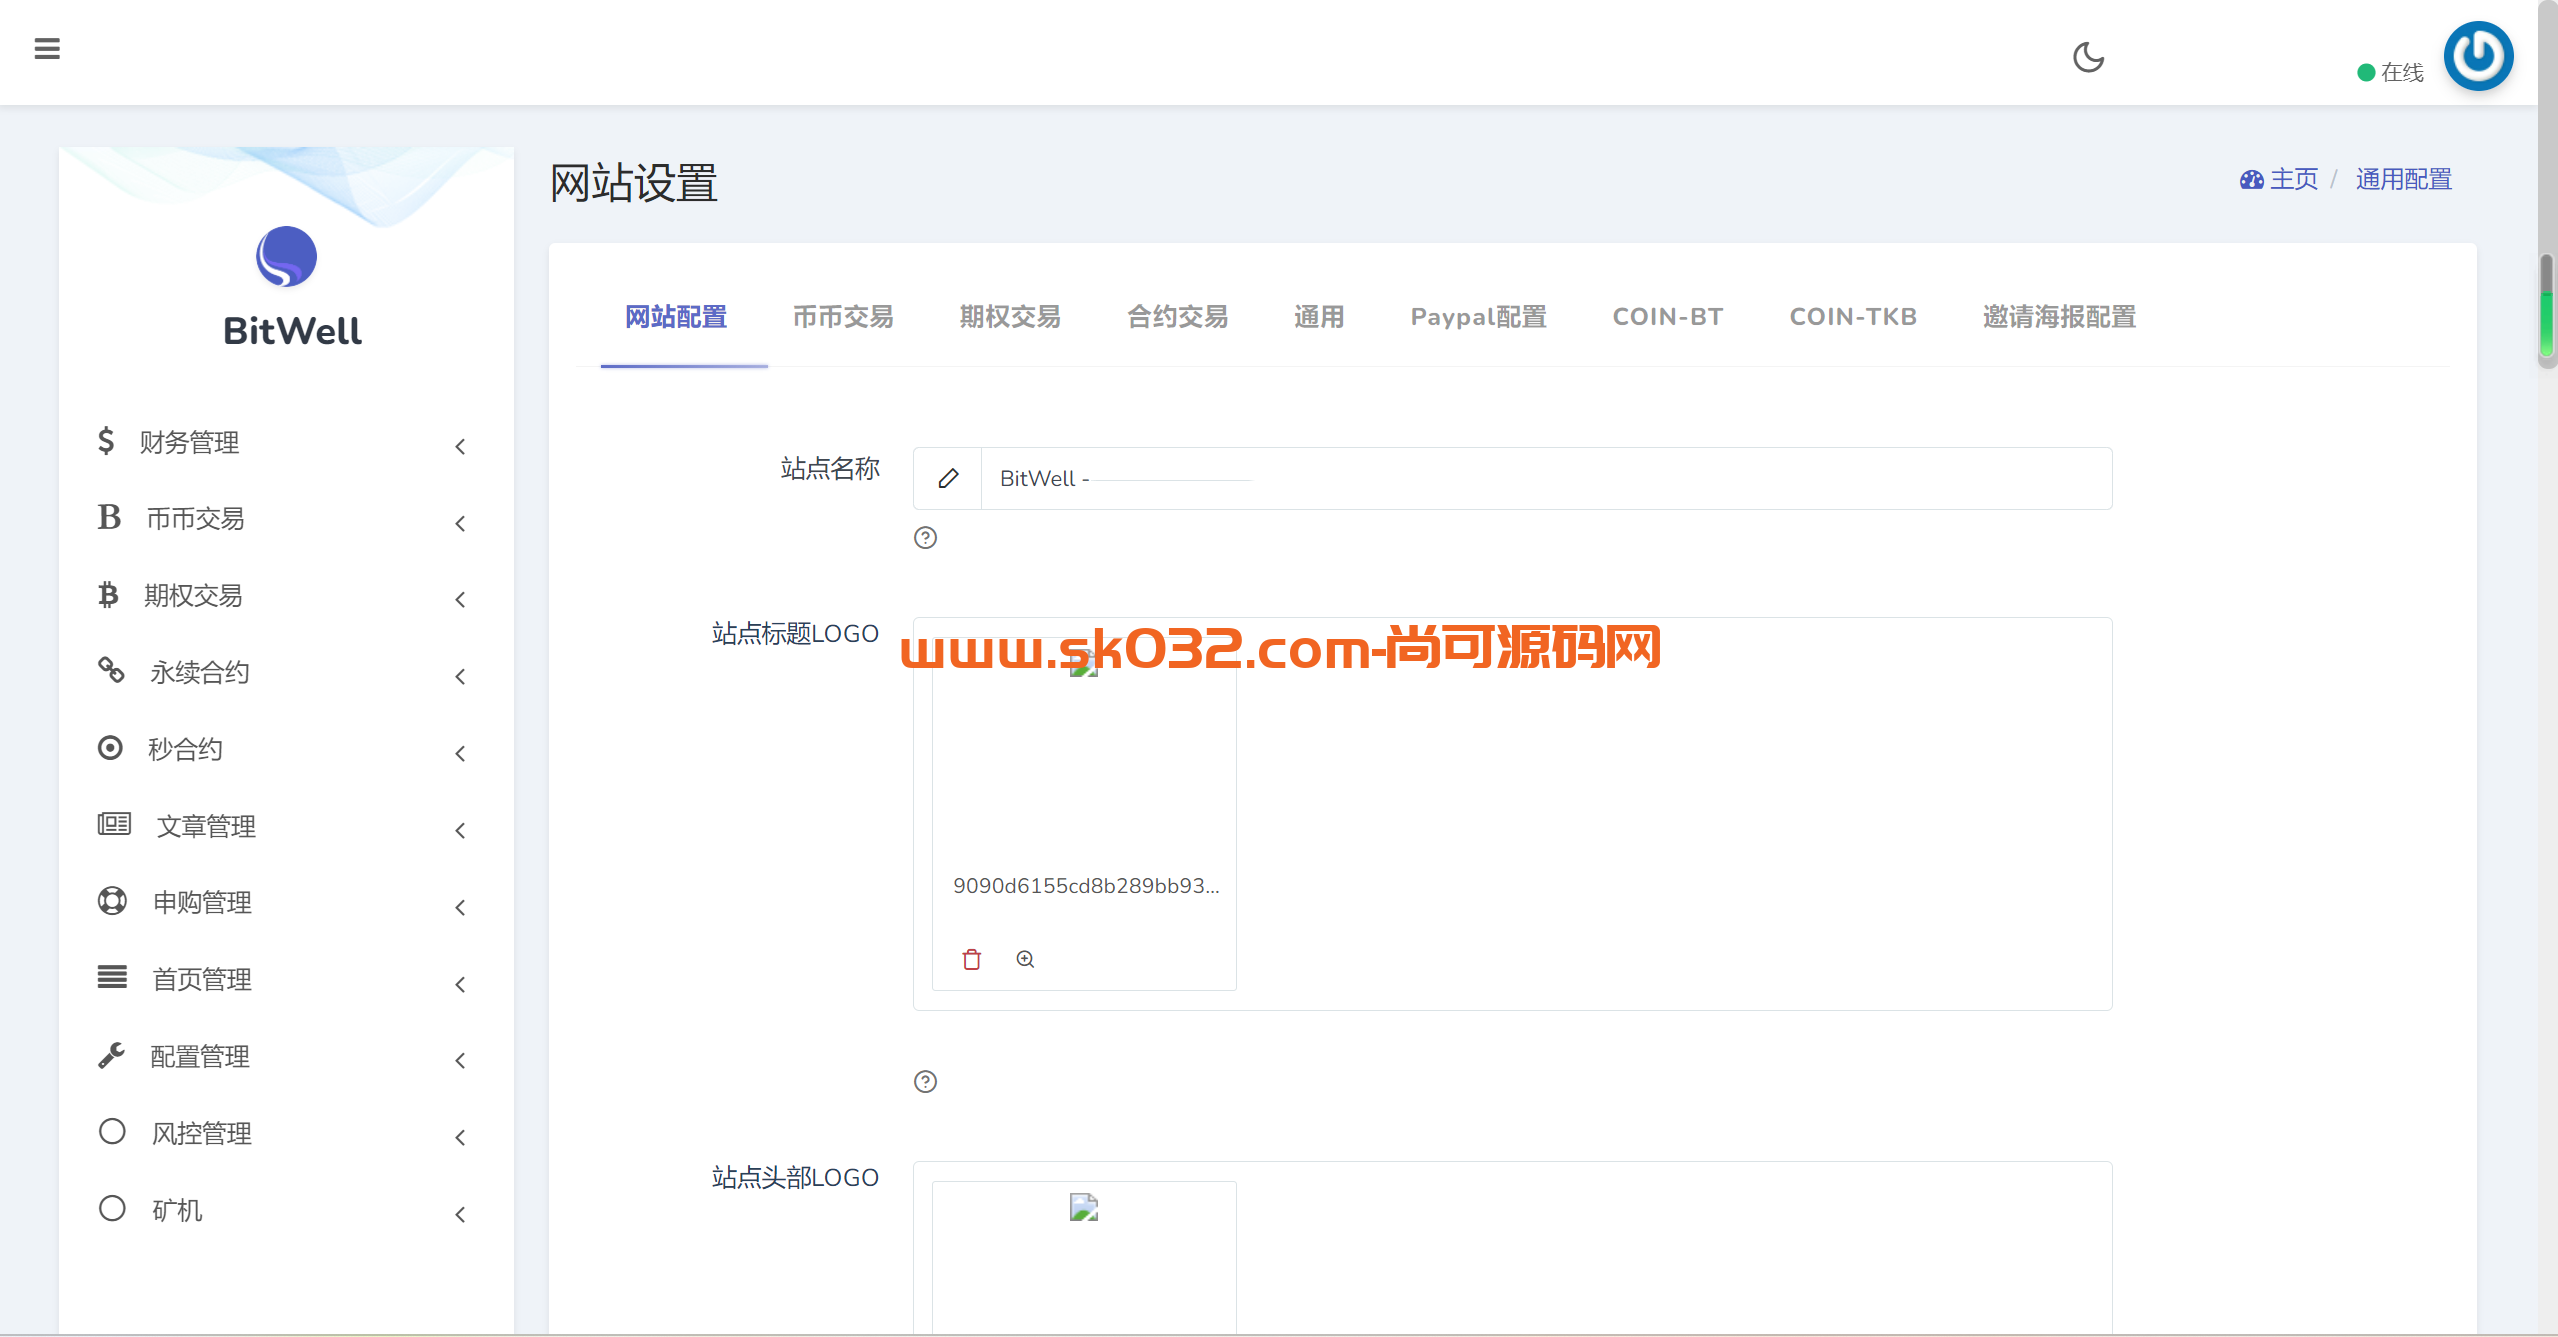
Task: Click the lifebuoy icon for 申购管理
Action: [112, 901]
